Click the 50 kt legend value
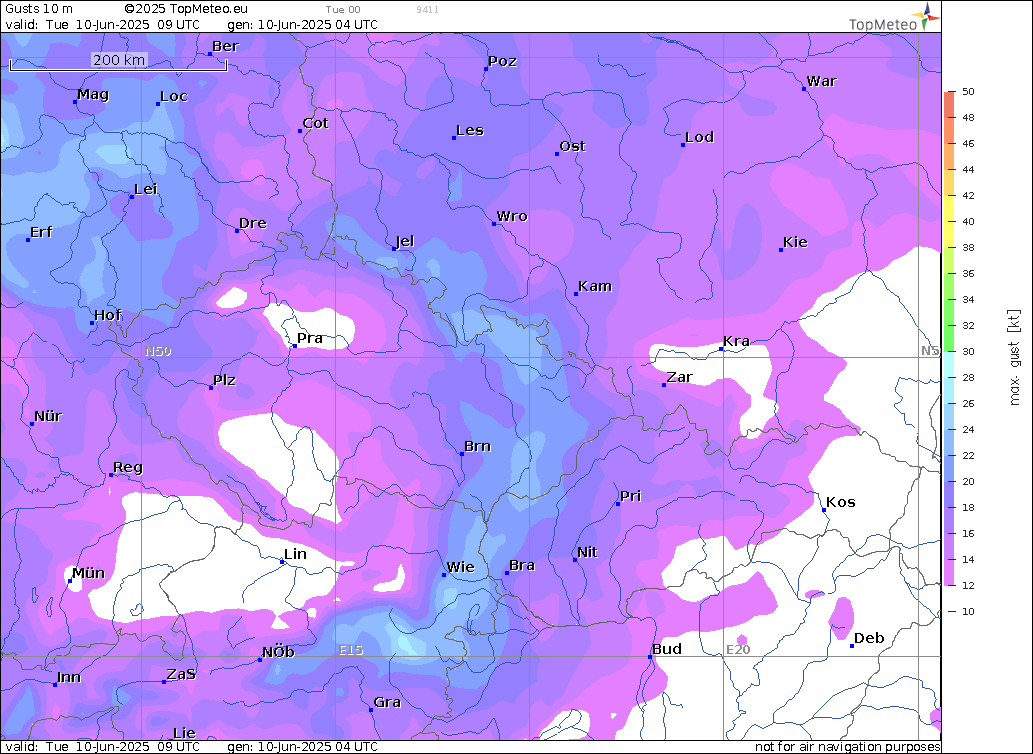 pyautogui.click(x=968, y=92)
